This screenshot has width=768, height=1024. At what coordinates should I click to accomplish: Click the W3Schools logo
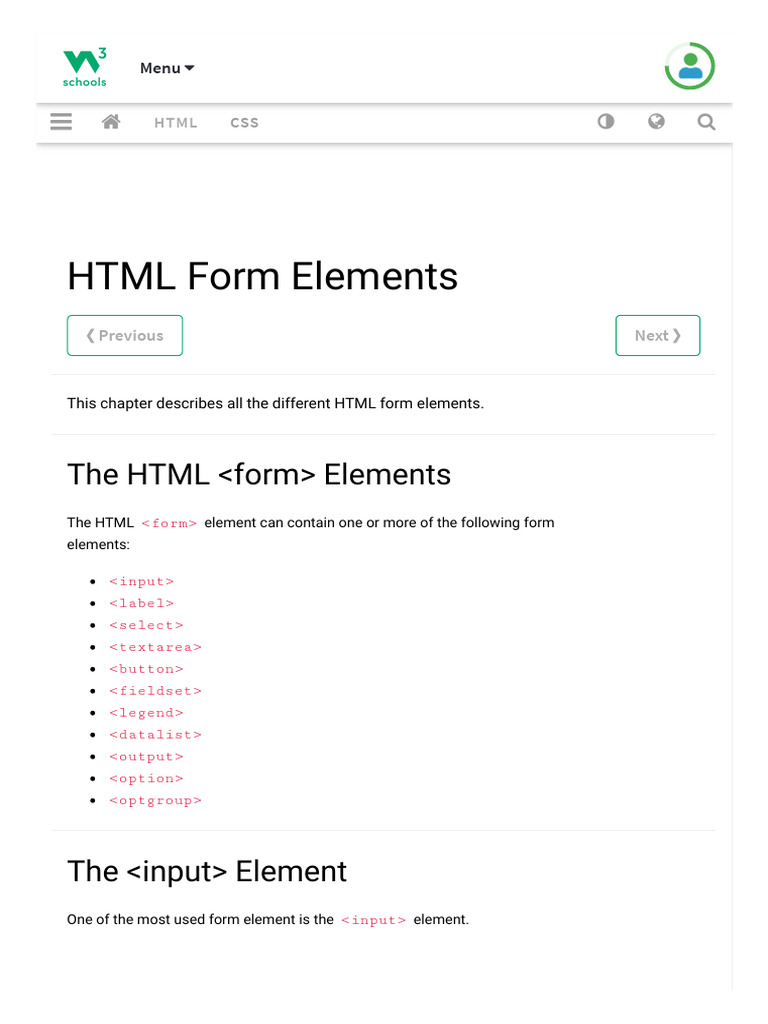point(85,67)
